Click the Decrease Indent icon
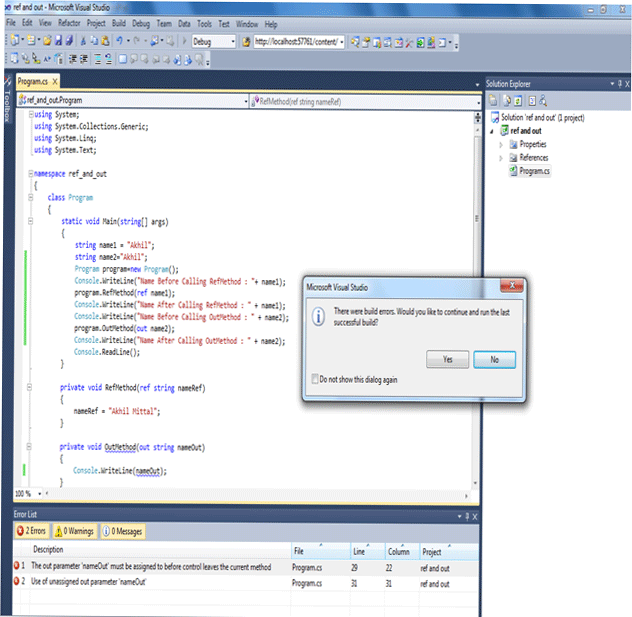632x617 pixels. 73,59
